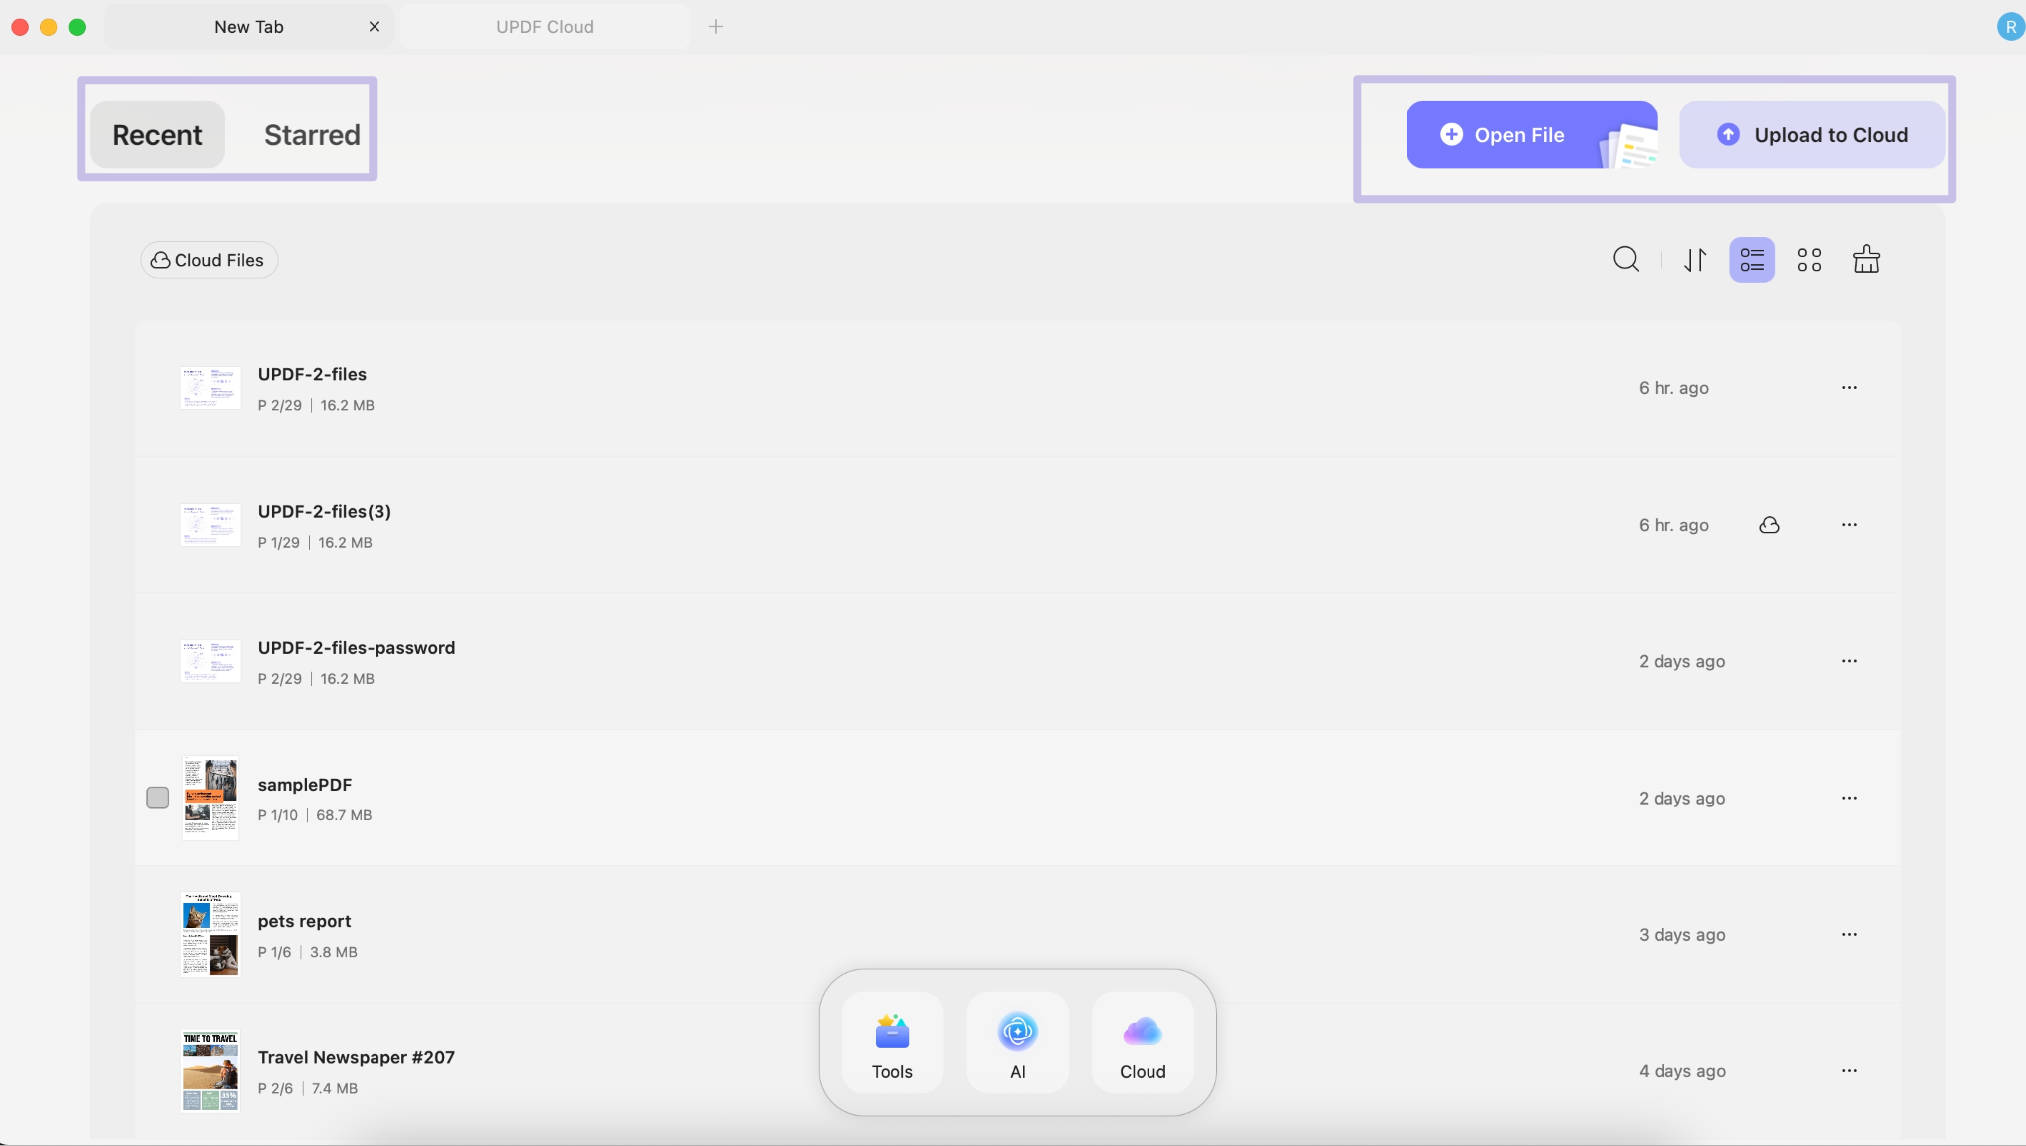Filter by Cloud Files

click(208, 260)
